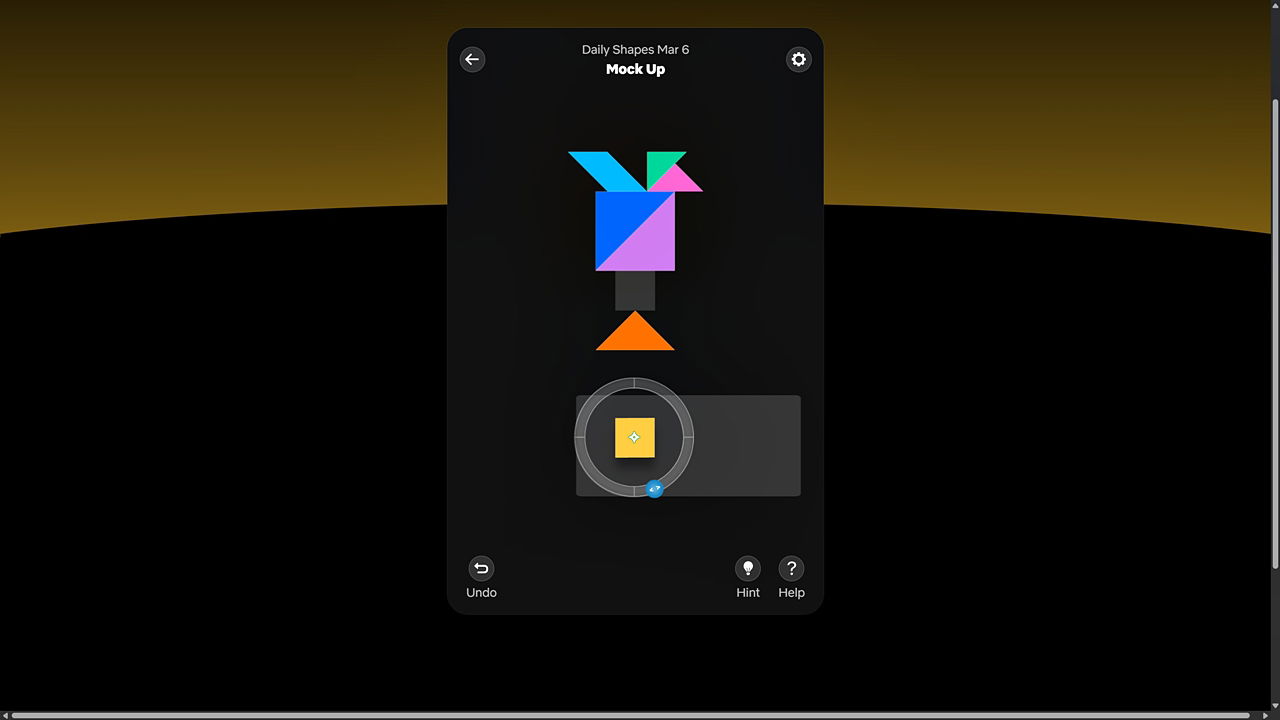Click the "Daily Shapes Mar 6" heading
The width and height of the screenshot is (1280, 720).
tap(635, 49)
